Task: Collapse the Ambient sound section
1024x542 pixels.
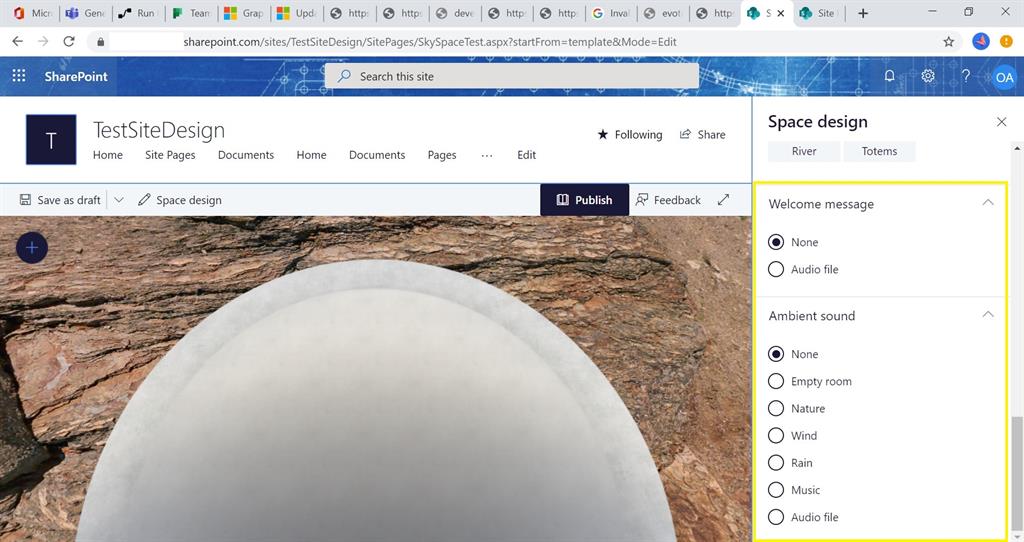Action: click(x=988, y=315)
